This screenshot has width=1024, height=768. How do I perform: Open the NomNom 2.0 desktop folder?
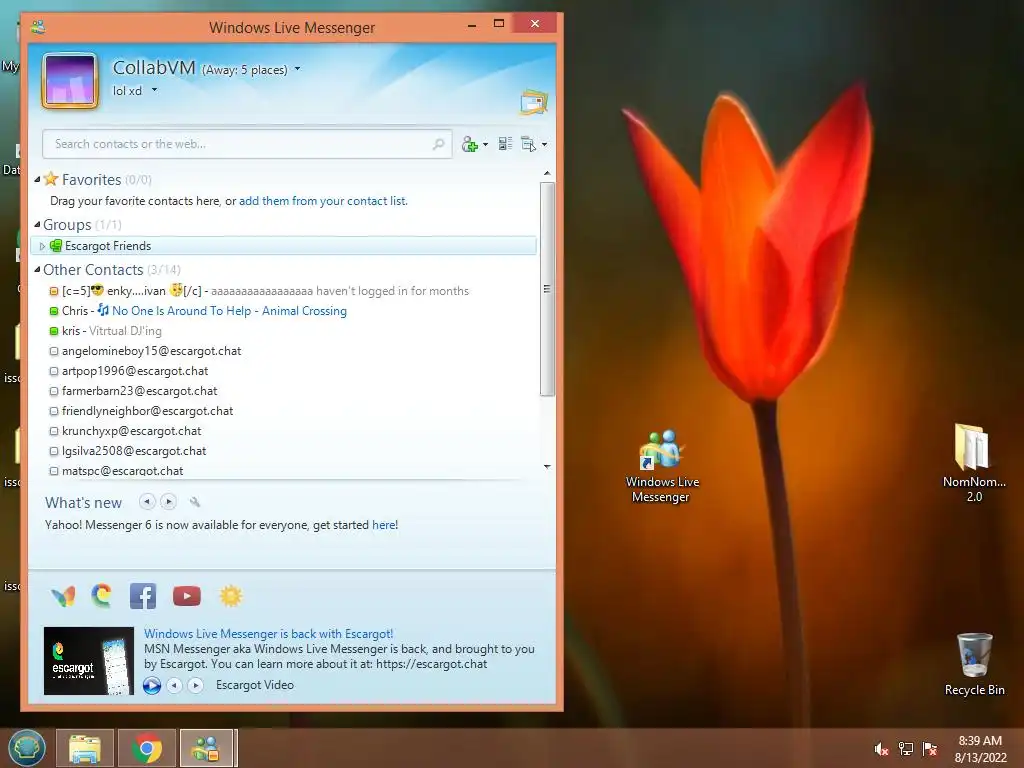[x=974, y=463]
